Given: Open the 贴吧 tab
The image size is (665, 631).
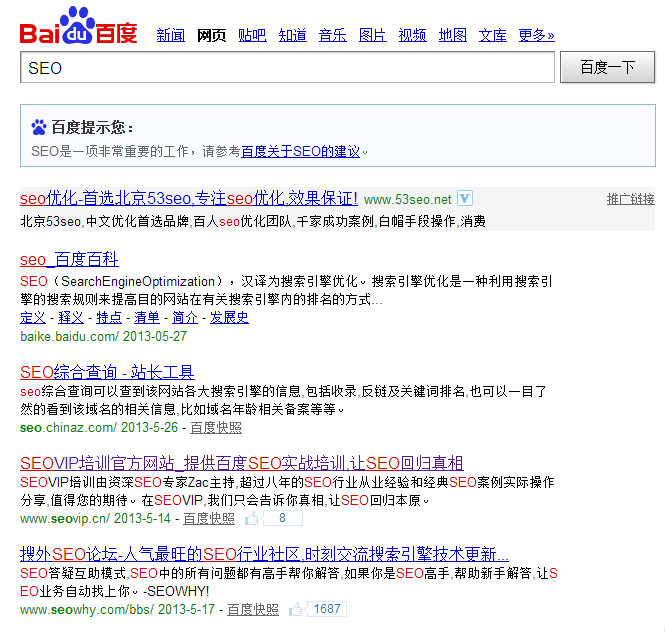Looking at the screenshot, I should point(252,35).
